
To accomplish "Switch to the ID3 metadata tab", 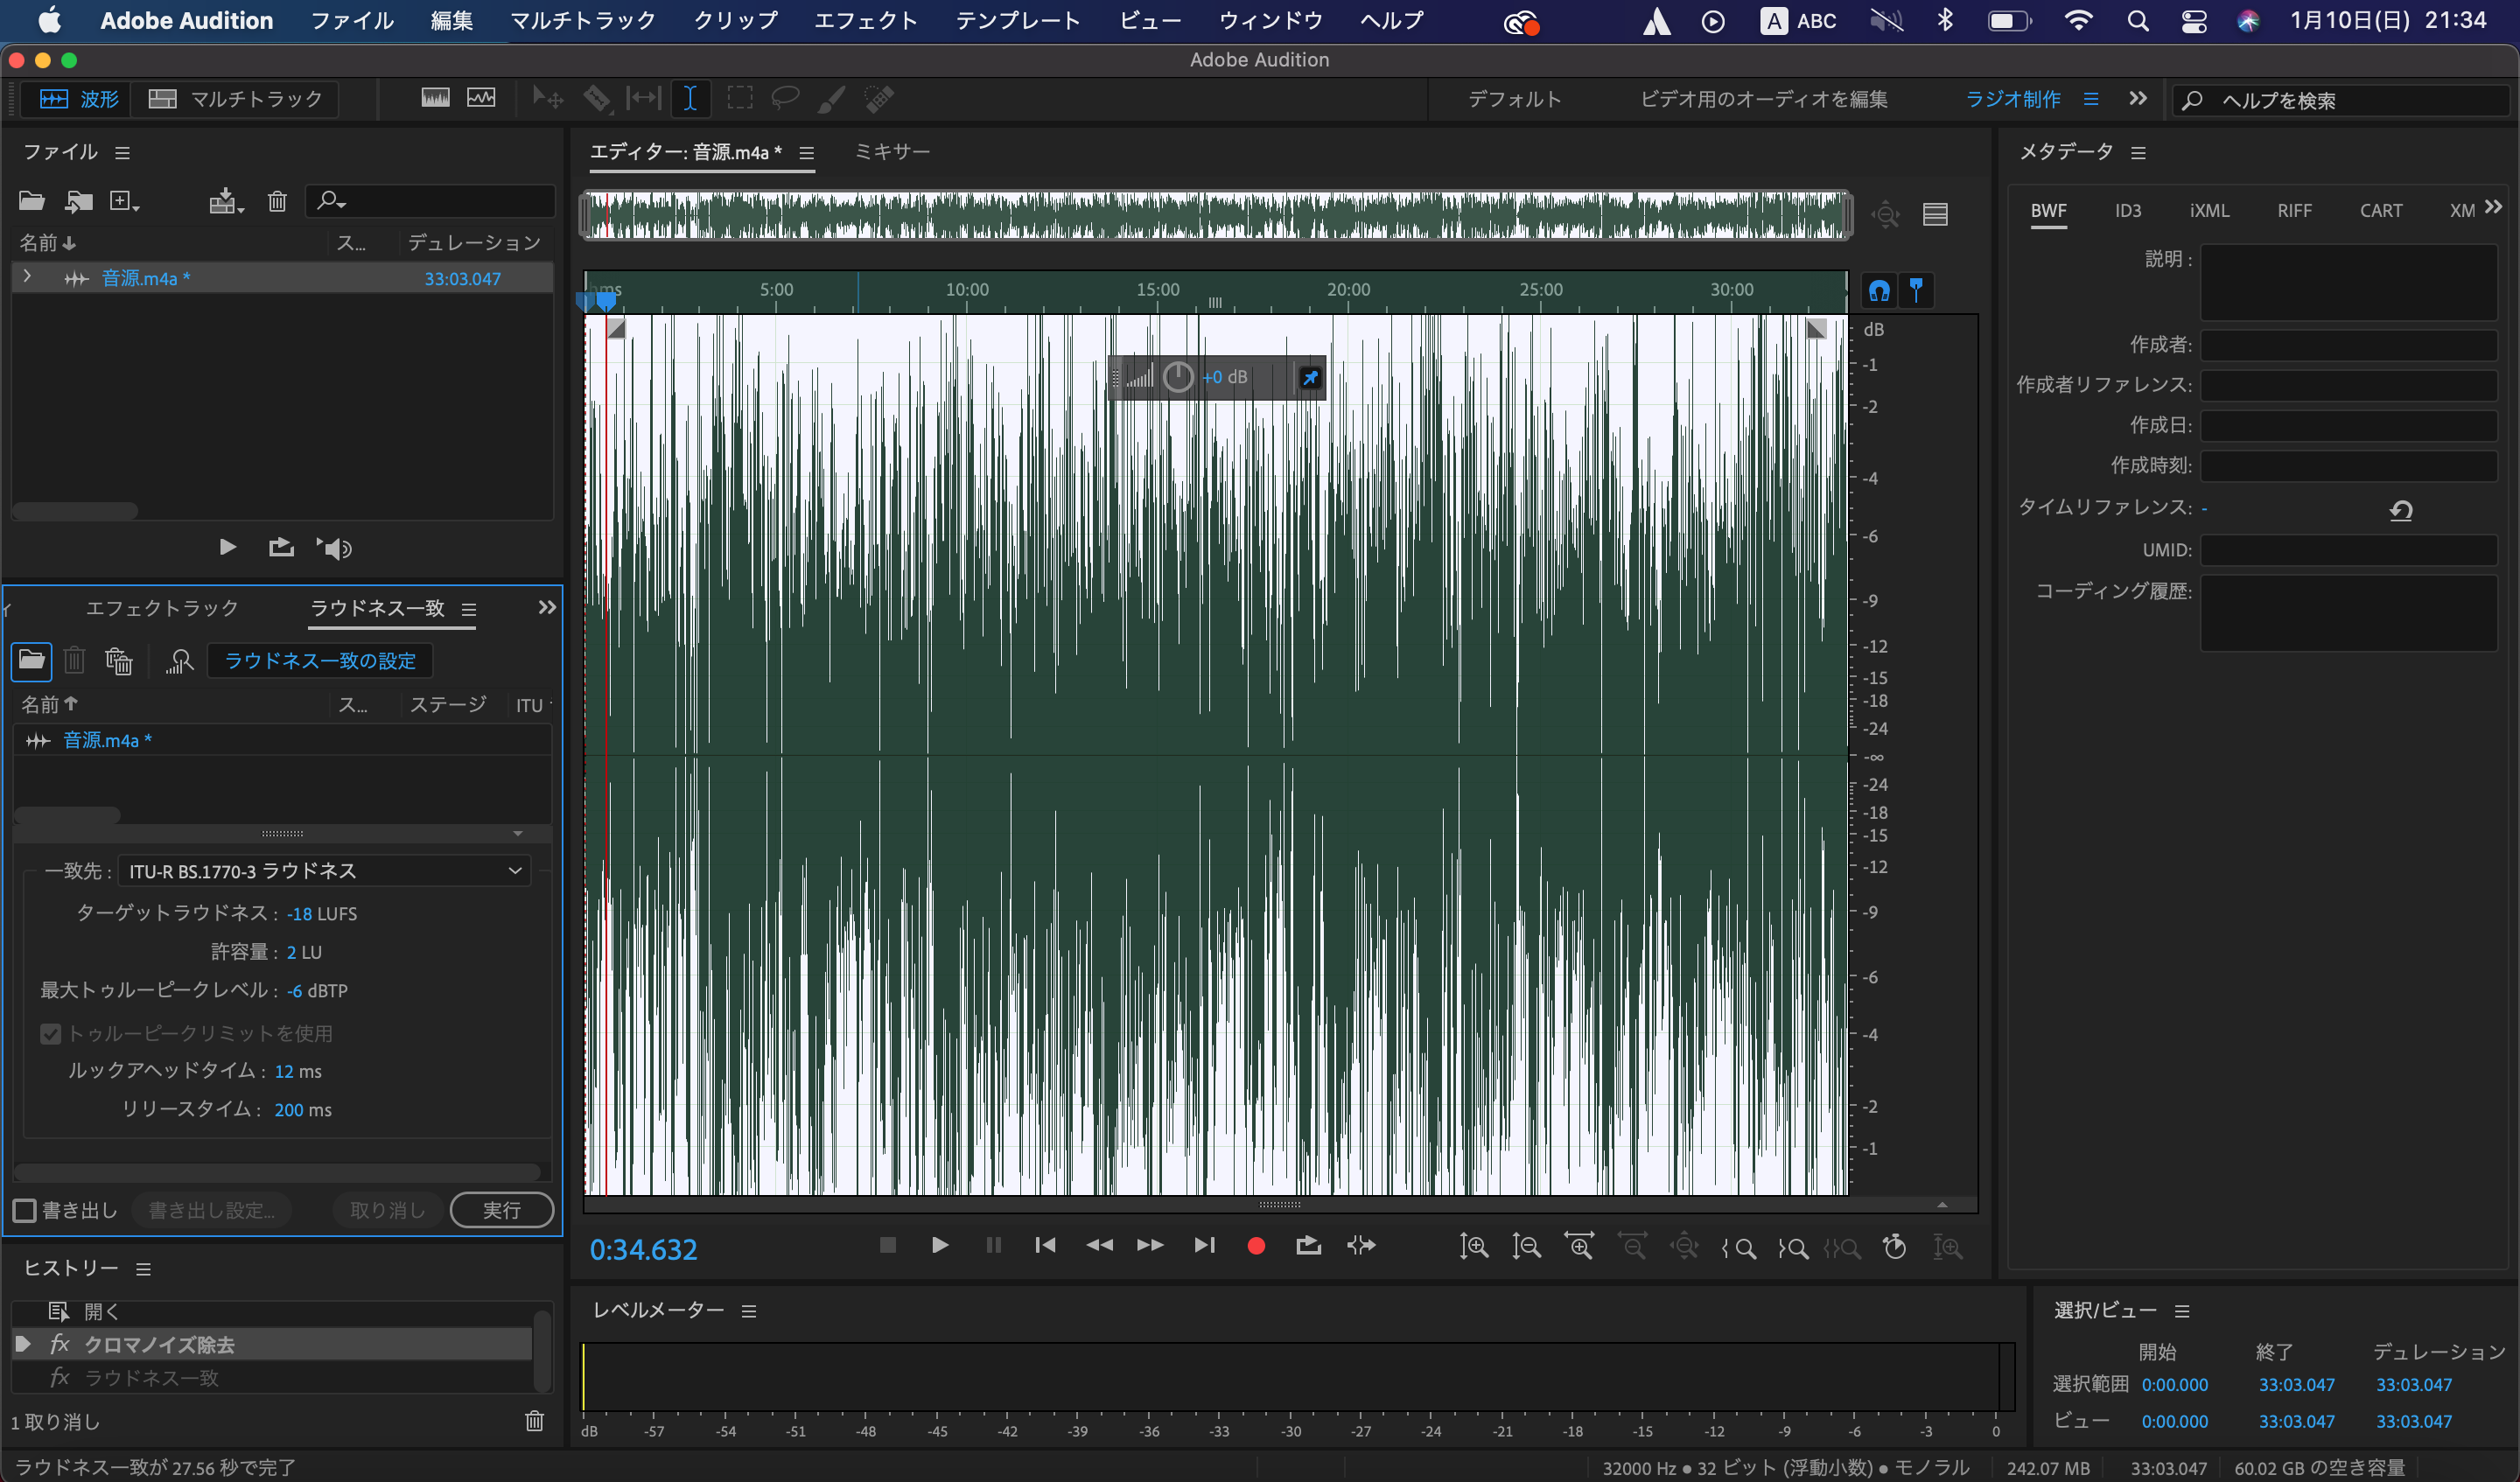I will (x=2127, y=211).
